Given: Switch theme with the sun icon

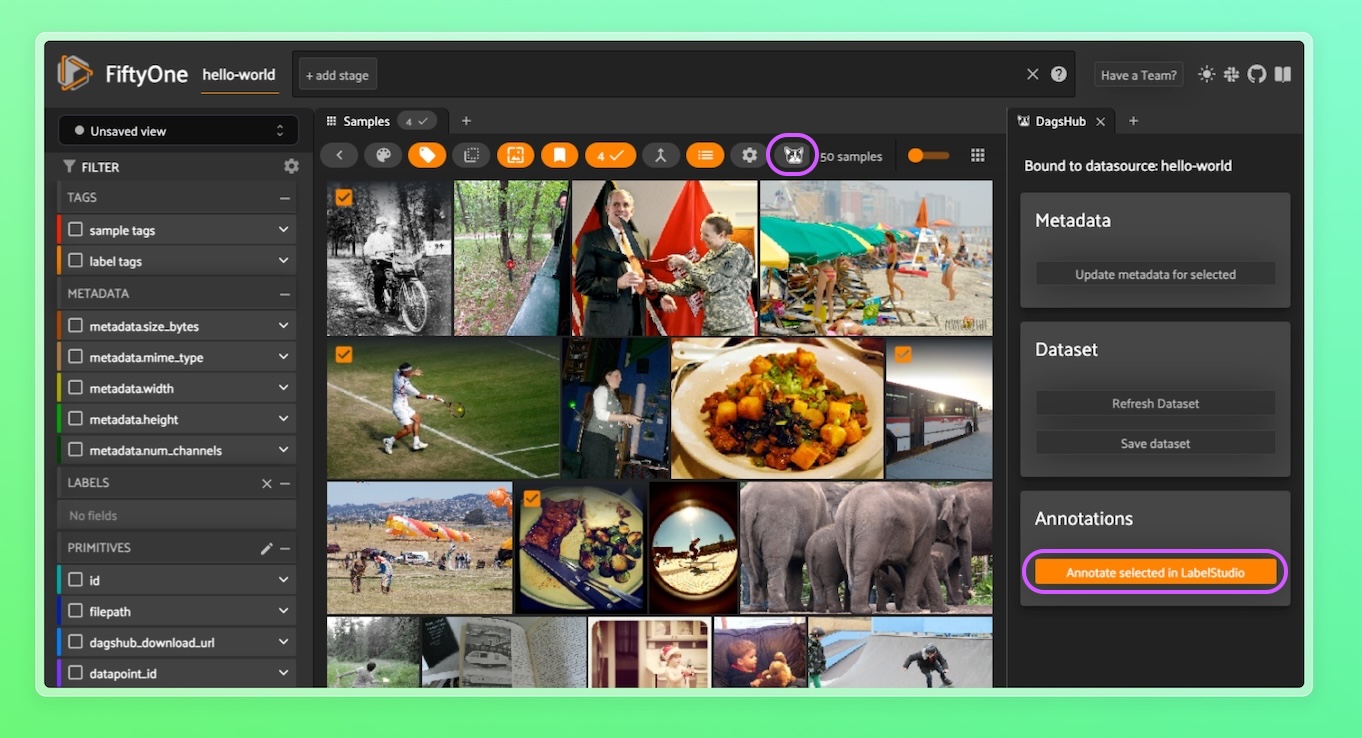Looking at the screenshot, I should click(x=1207, y=74).
